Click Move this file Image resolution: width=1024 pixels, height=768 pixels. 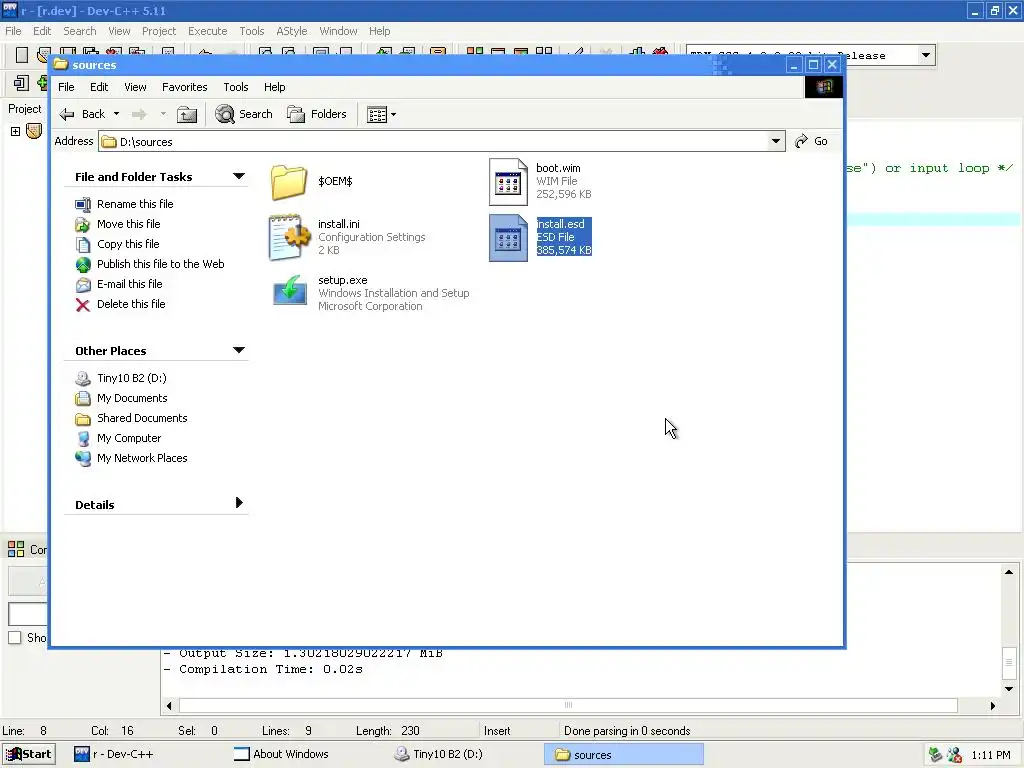[x=129, y=224]
